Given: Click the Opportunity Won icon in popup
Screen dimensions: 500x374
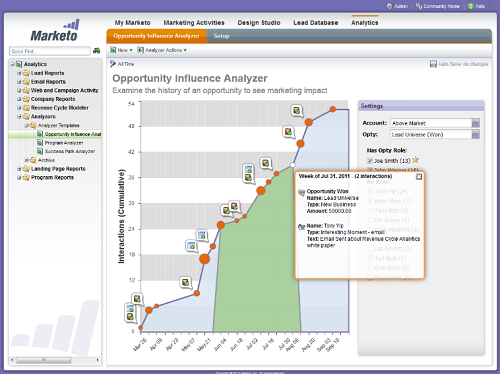Looking at the screenshot, I should pyautogui.click(x=301, y=192).
